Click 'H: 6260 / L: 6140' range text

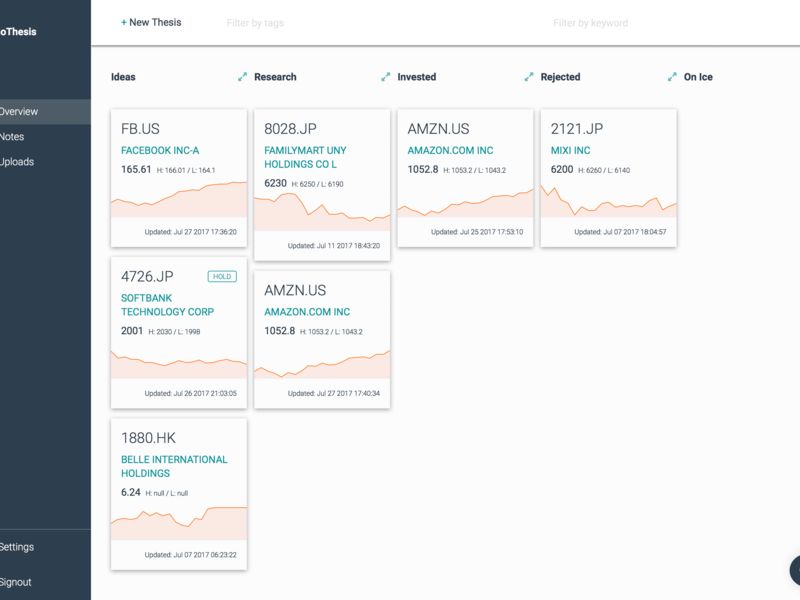[x=604, y=170]
